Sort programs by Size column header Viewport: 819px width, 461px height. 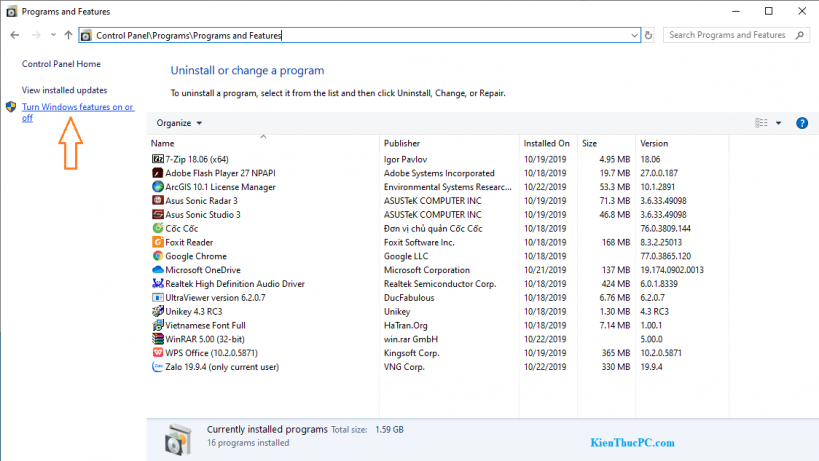pyautogui.click(x=589, y=144)
